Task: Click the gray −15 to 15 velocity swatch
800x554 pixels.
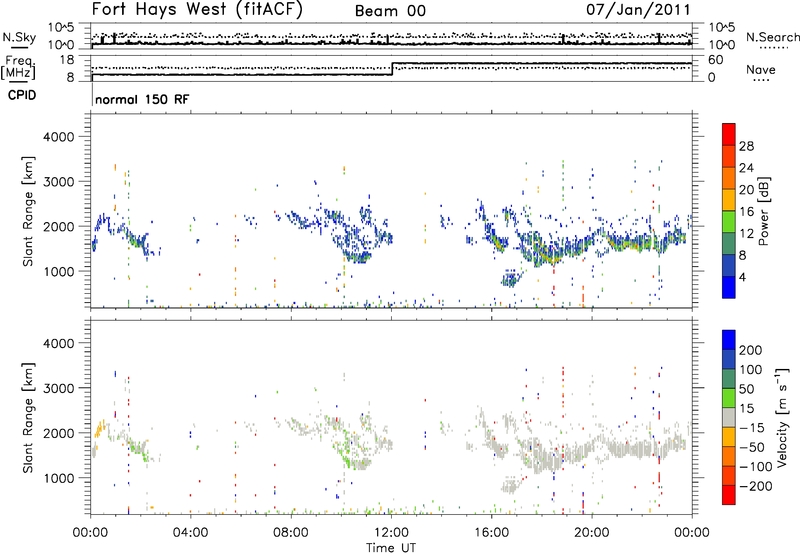Action: click(x=729, y=417)
